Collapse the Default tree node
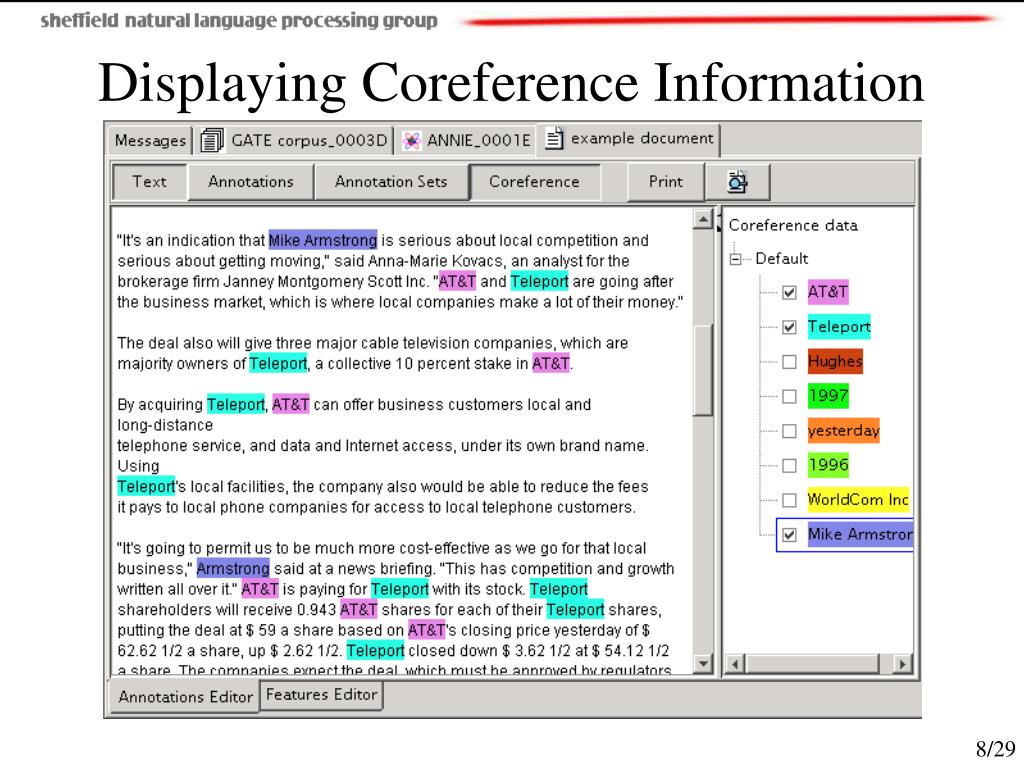1024x768 pixels. (737, 259)
